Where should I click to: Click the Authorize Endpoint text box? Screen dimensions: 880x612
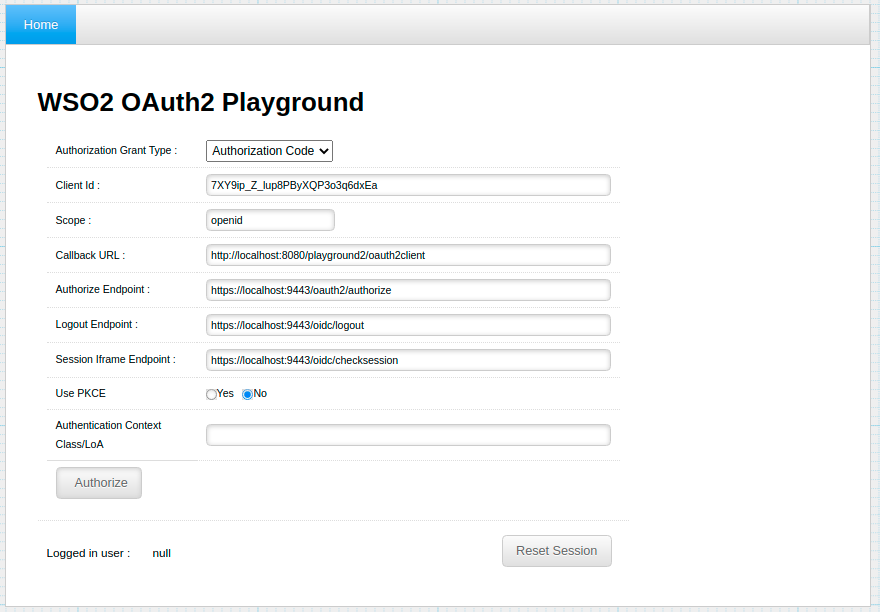click(408, 290)
